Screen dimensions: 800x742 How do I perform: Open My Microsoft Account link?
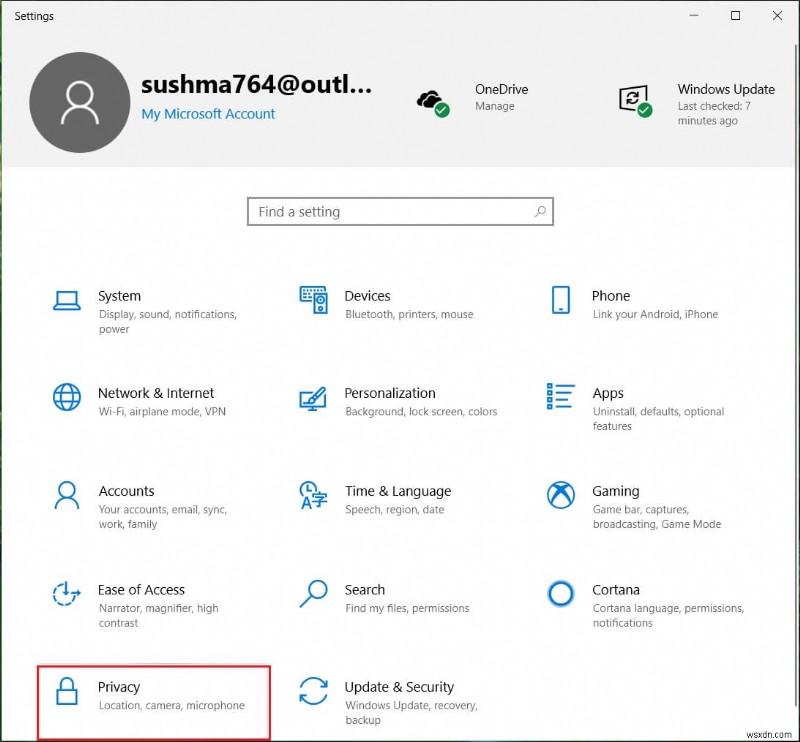(x=208, y=114)
